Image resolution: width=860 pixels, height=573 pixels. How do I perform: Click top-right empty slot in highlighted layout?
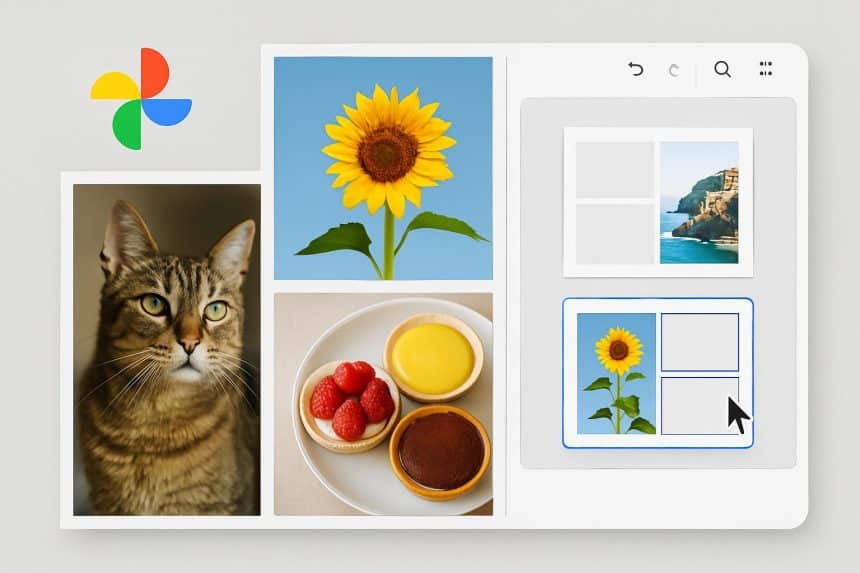click(x=700, y=342)
